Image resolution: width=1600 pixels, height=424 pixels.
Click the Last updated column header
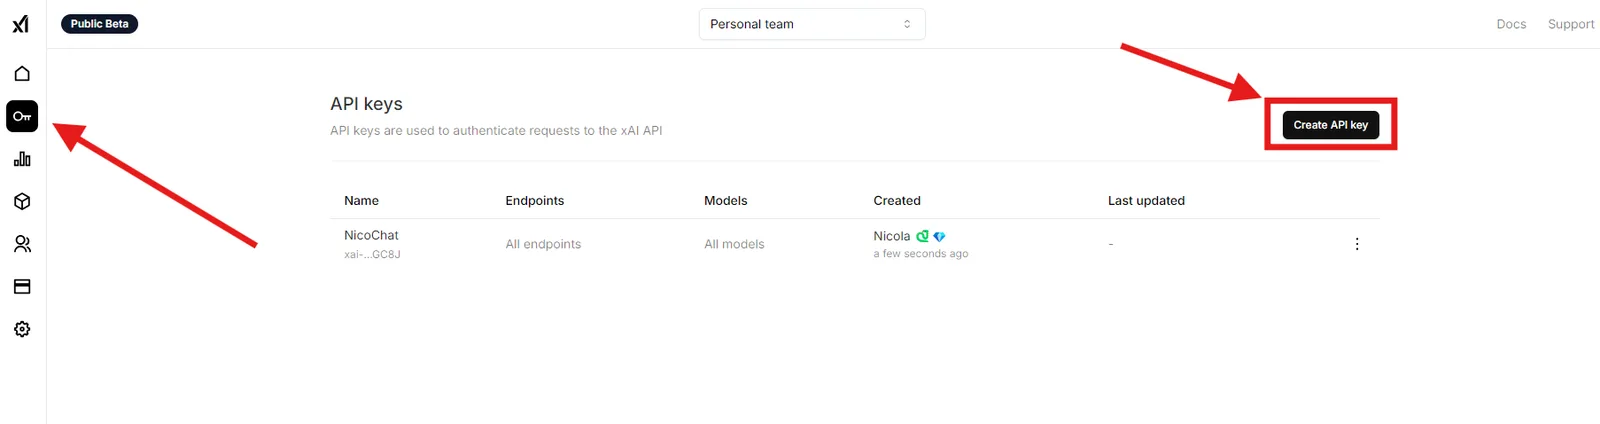point(1146,201)
